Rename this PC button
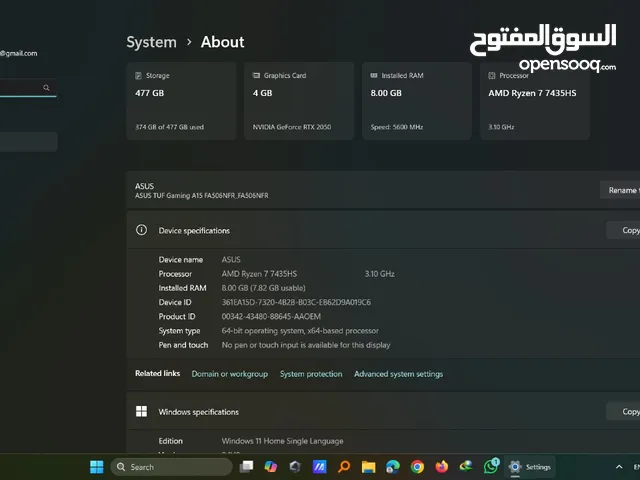The width and height of the screenshot is (640, 480). click(x=620, y=190)
